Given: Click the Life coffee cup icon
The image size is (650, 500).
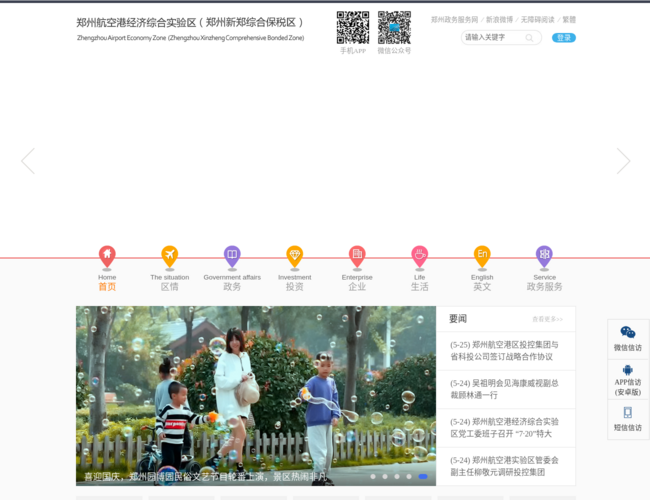Looking at the screenshot, I should click(x=420, y=257).
